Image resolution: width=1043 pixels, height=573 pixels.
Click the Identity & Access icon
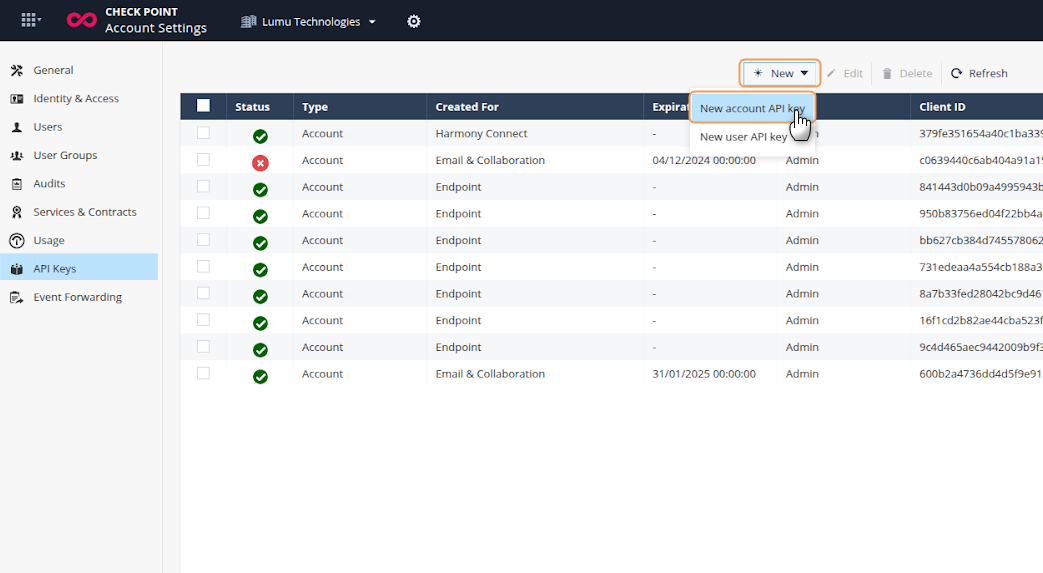click(x=16, y=99)
